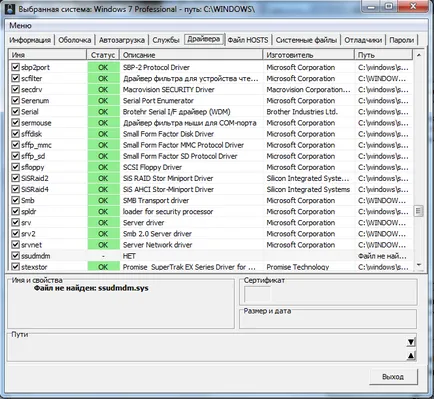Click the application icon in title bar
The height and width of the screenshot is (399, 434).
coord(10,9)
